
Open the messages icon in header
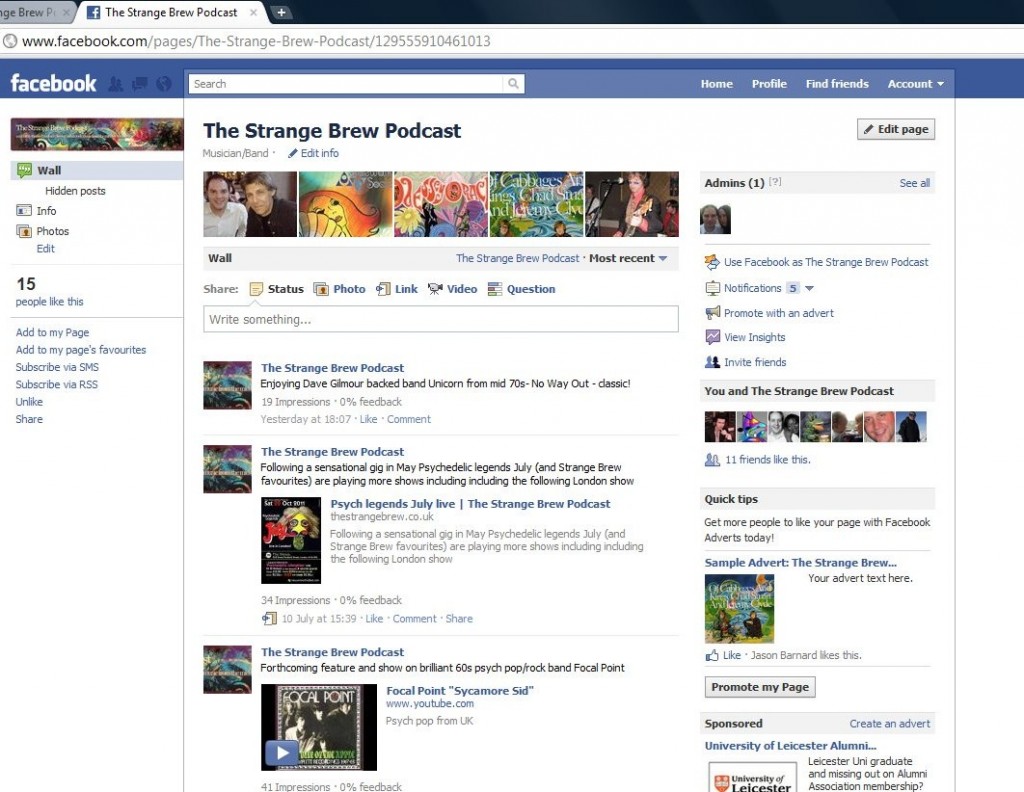pos(139,84)
